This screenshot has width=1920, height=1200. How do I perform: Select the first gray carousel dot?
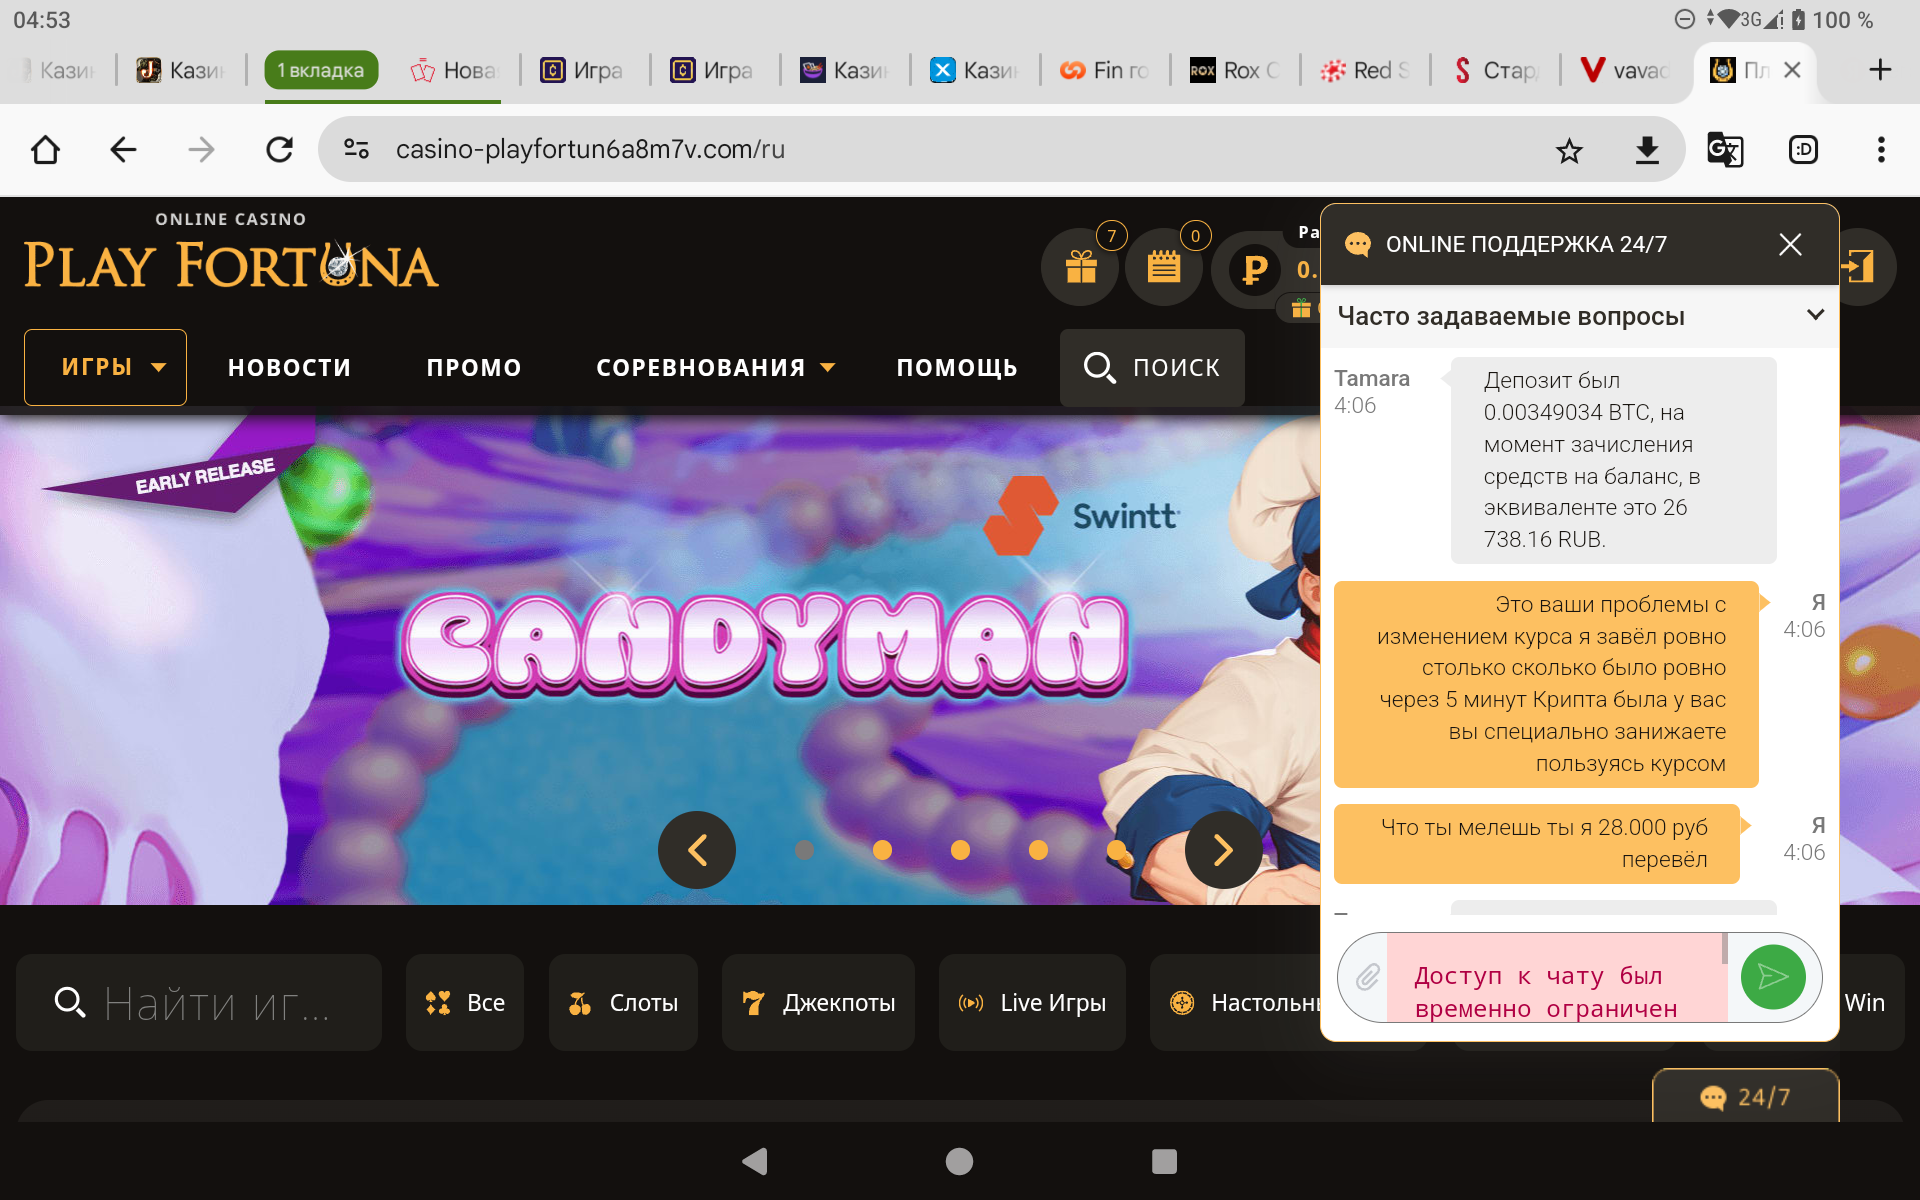804,850
